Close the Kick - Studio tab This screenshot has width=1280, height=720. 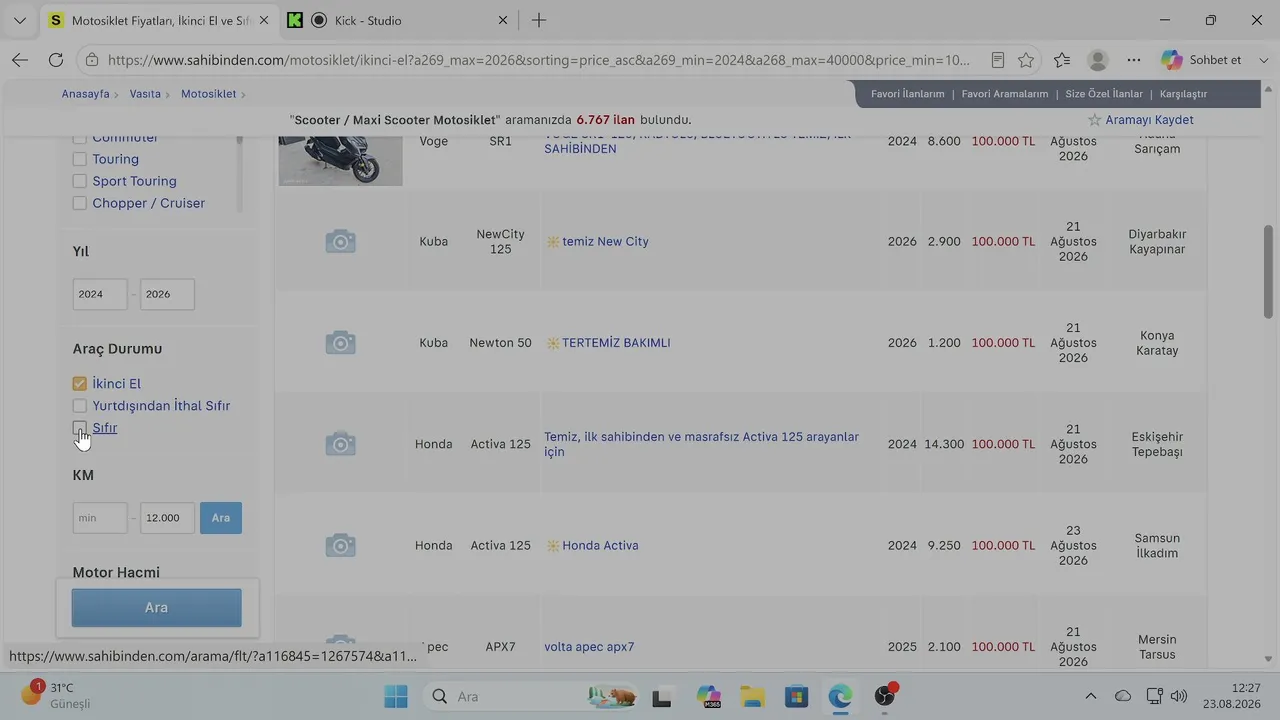coord(503,20)
